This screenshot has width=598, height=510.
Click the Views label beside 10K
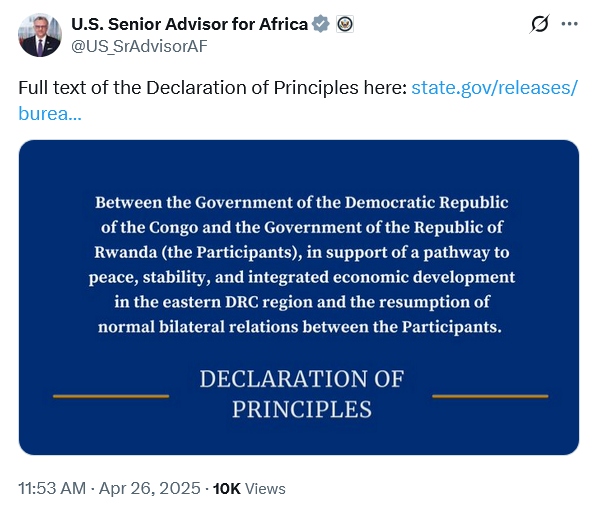[265, 489]
